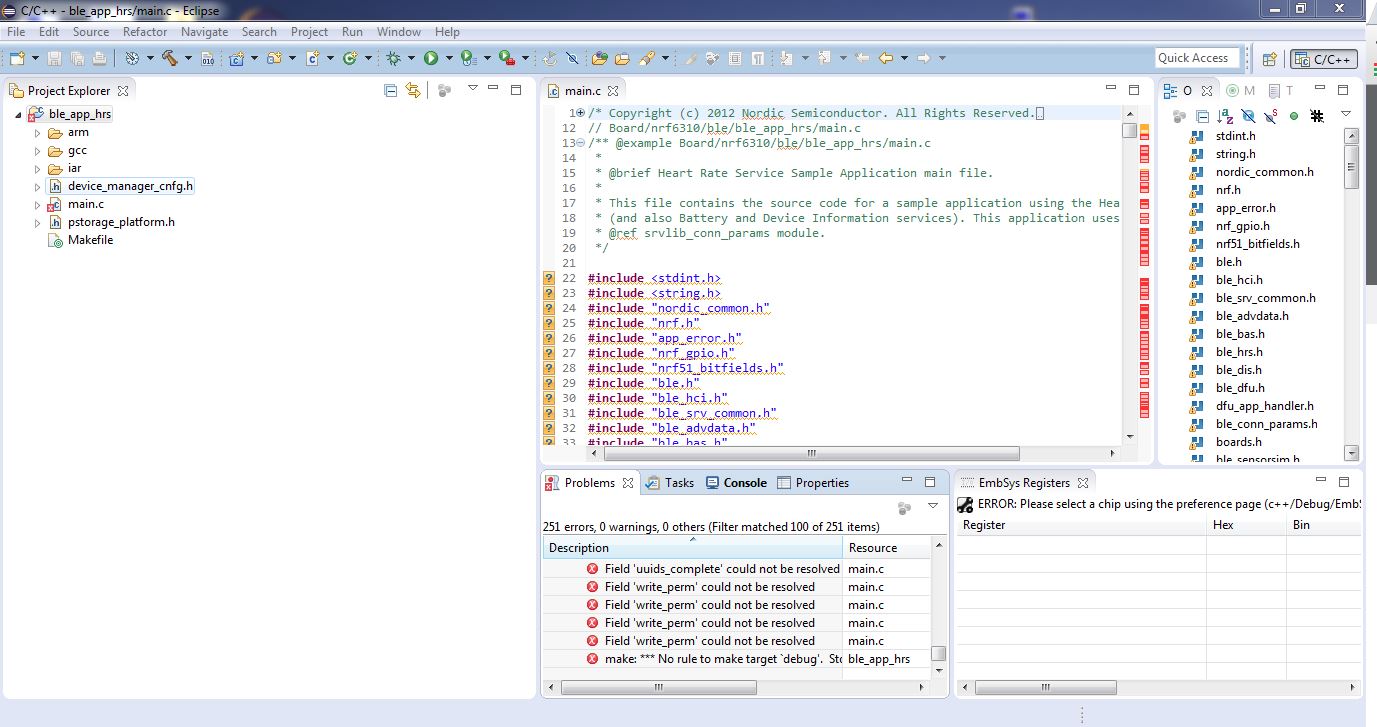
Task: Click the 010 binary toolbar icon
Action: coord(207,58)
